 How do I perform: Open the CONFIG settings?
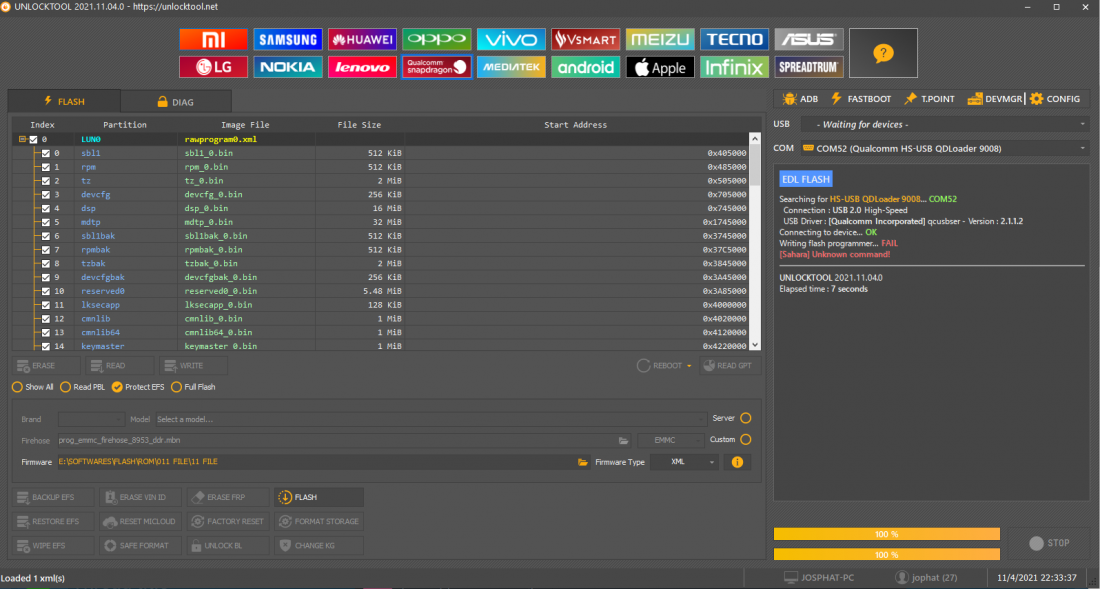(x=1055, y=99)
